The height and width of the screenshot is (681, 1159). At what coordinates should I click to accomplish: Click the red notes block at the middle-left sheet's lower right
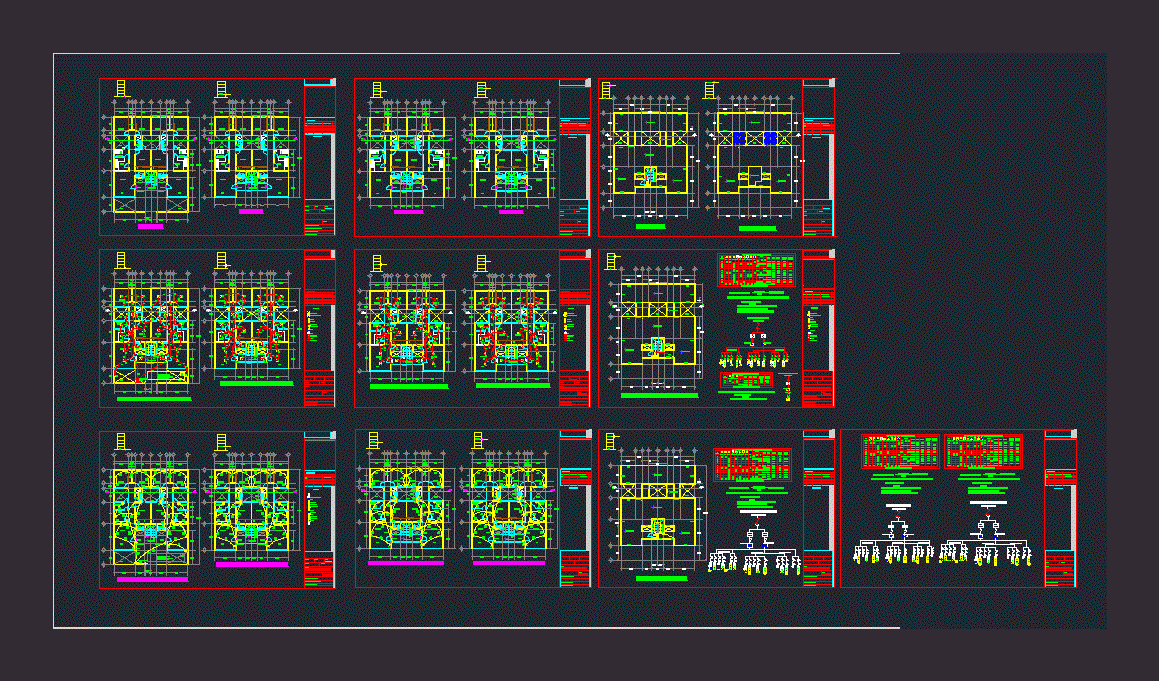319,388
